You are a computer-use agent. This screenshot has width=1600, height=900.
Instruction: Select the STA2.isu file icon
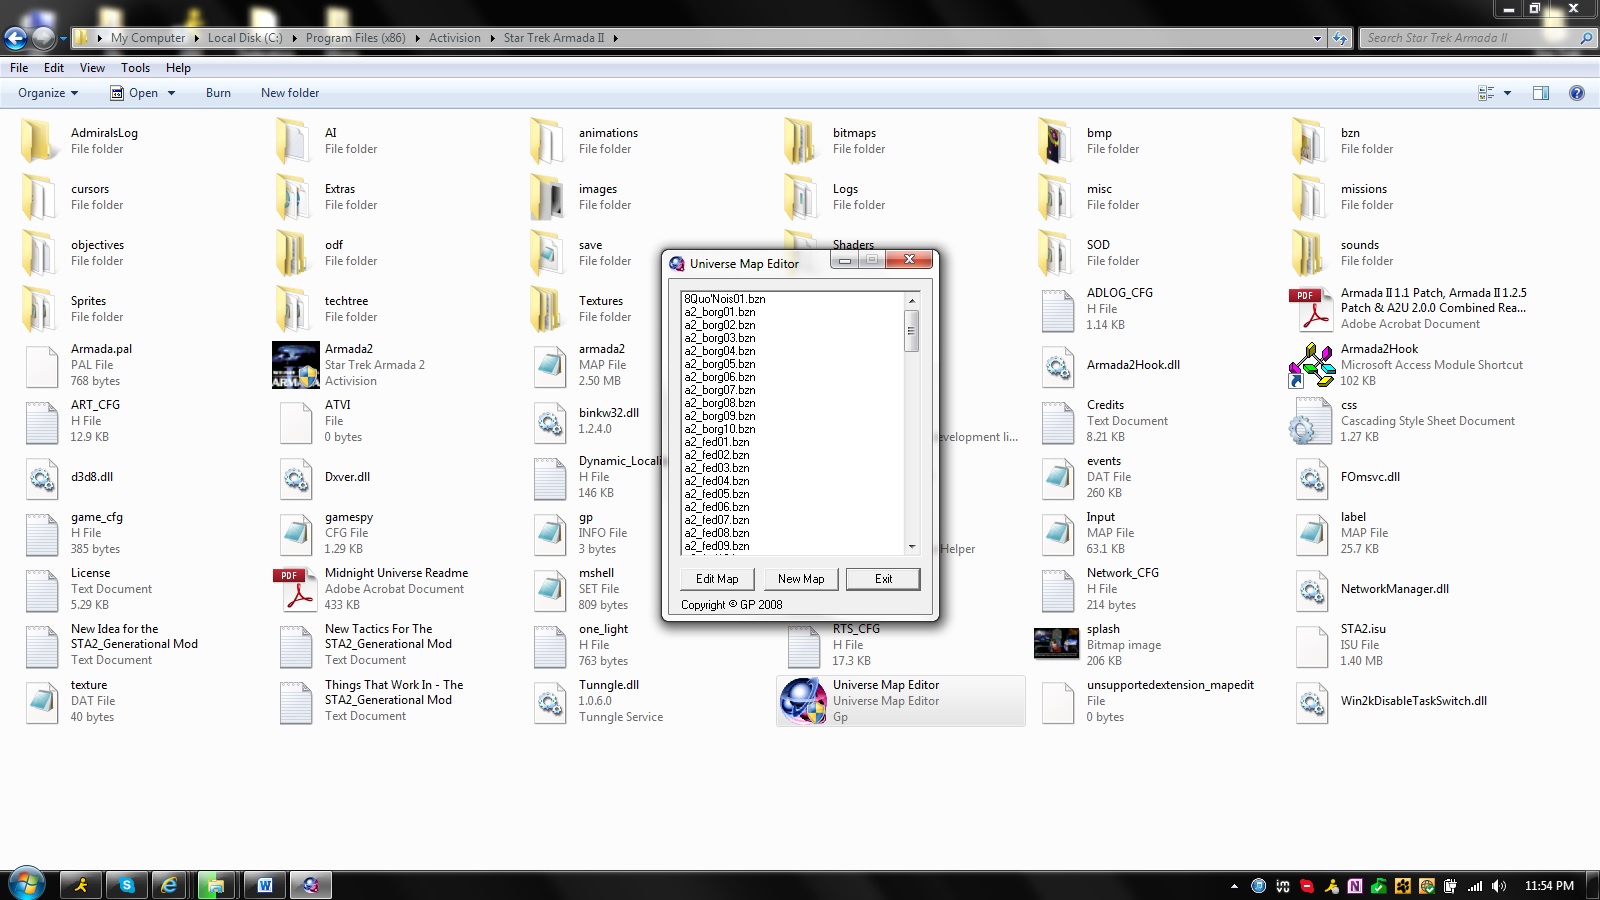pyautogui.click(x=1312, y=645)
